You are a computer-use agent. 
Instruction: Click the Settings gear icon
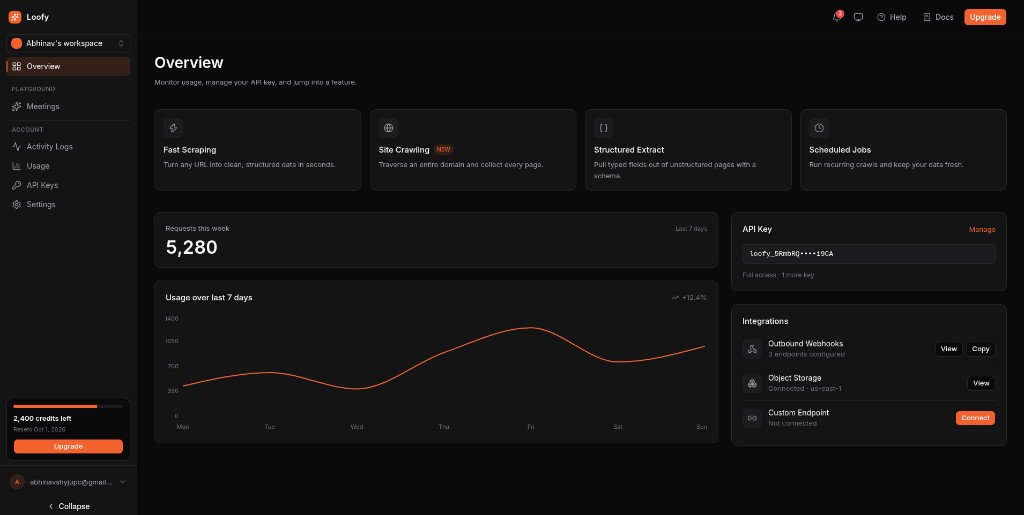tap(17, 204)
